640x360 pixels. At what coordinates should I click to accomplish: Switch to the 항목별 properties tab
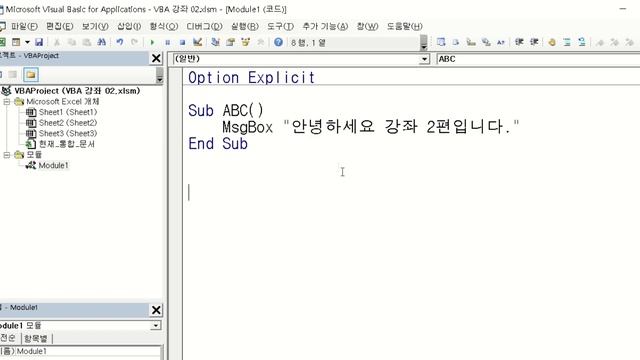(x=36, y=338)
